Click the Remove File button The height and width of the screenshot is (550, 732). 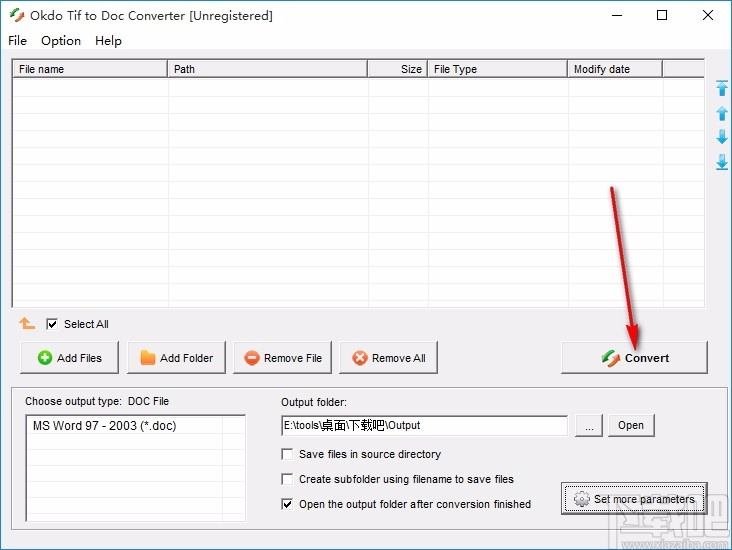(282, 358)
